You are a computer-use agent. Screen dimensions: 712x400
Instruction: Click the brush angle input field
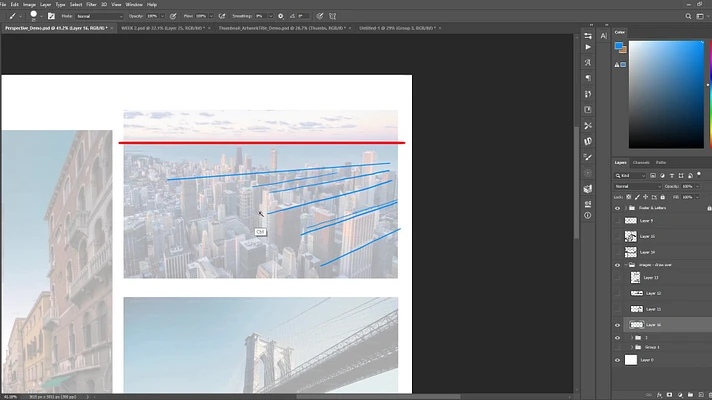point(304,16)
